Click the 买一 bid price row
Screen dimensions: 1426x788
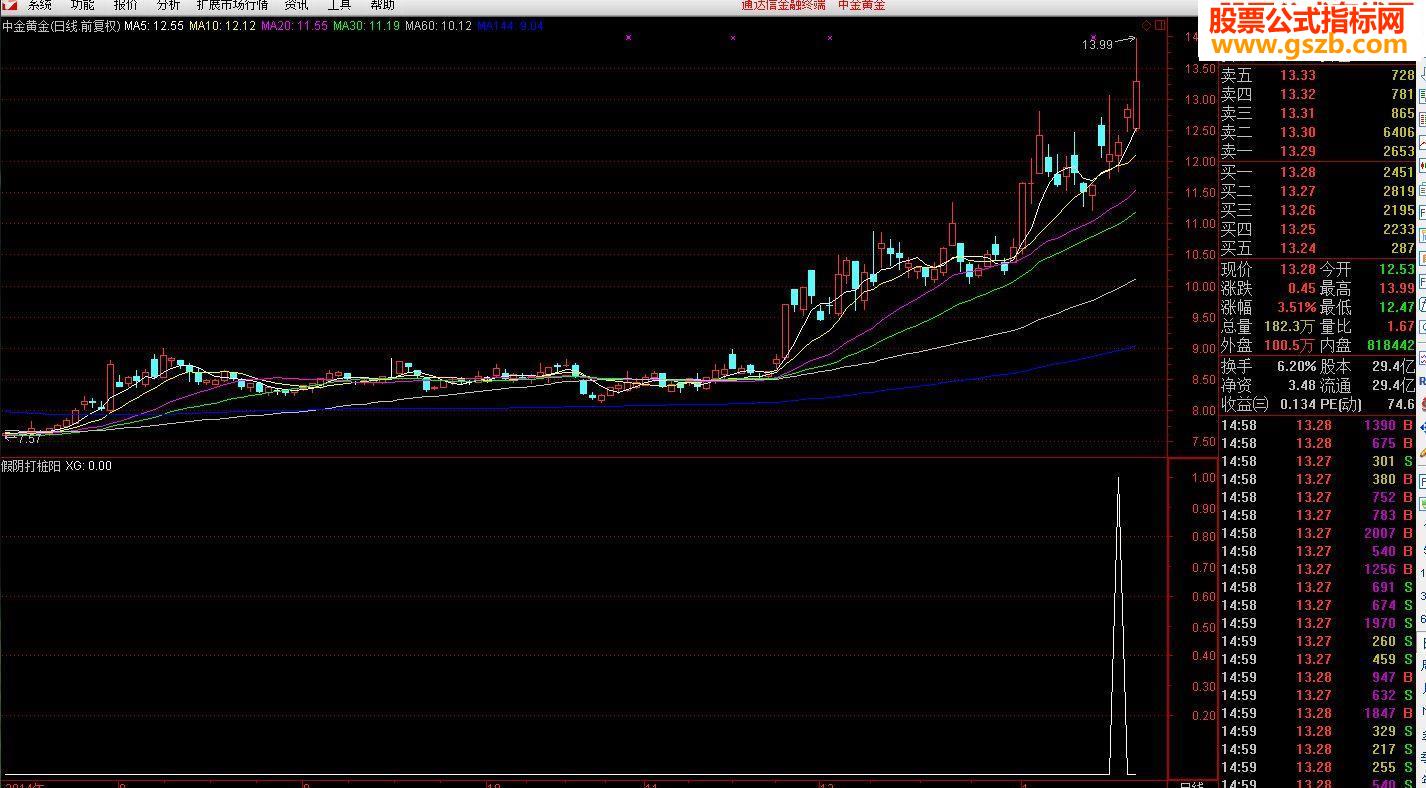click(x=1318, y=172)
